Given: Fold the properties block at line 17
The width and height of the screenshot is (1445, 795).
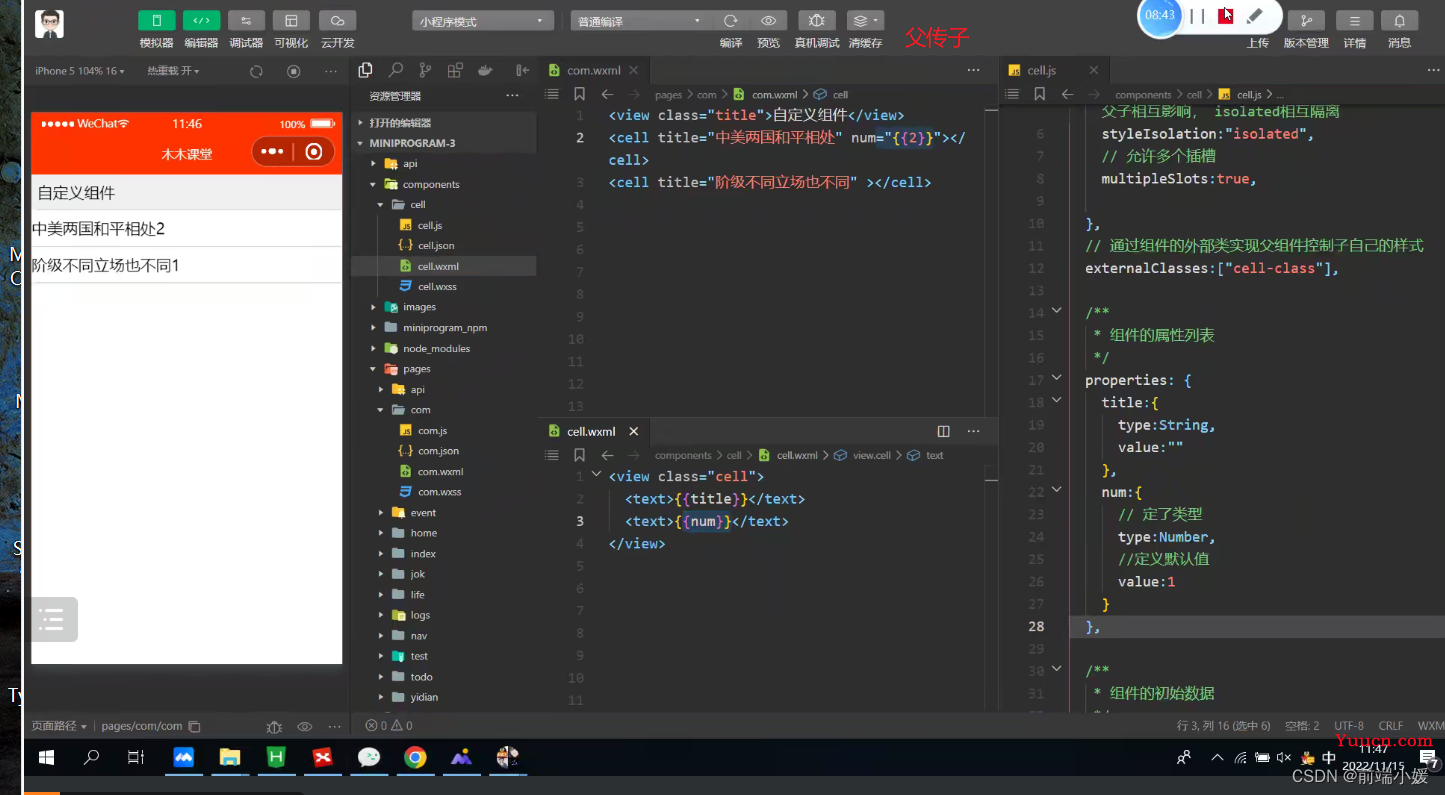Looking at the screenshot, I should pyautogui.click(x=1056, y=379).
